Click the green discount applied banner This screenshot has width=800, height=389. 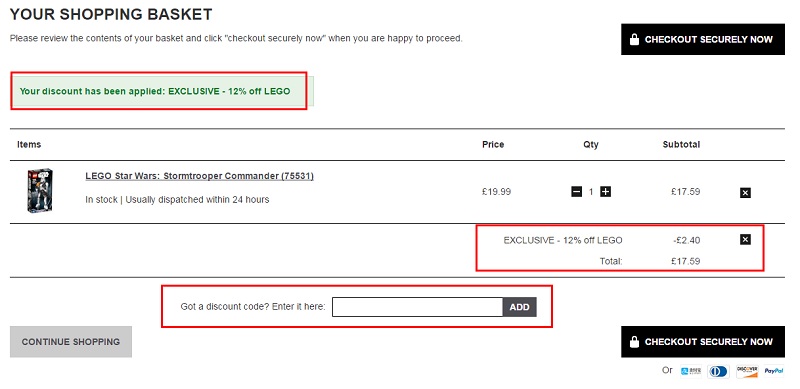click(162, 91)
